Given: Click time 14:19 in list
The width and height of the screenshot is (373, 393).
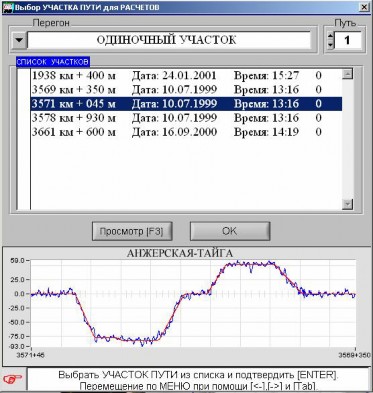Looking at the screenshot, I should (285, 132).
